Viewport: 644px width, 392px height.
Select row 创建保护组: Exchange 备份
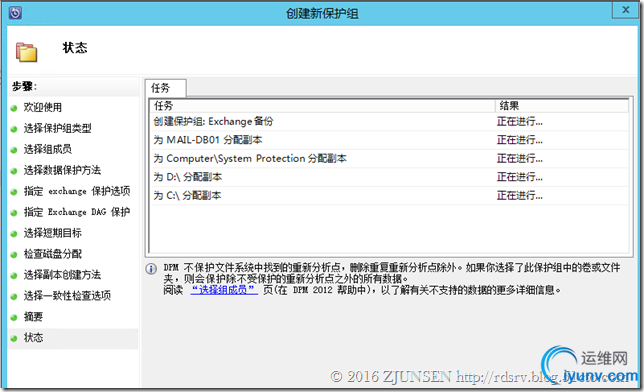pos(389,122)
